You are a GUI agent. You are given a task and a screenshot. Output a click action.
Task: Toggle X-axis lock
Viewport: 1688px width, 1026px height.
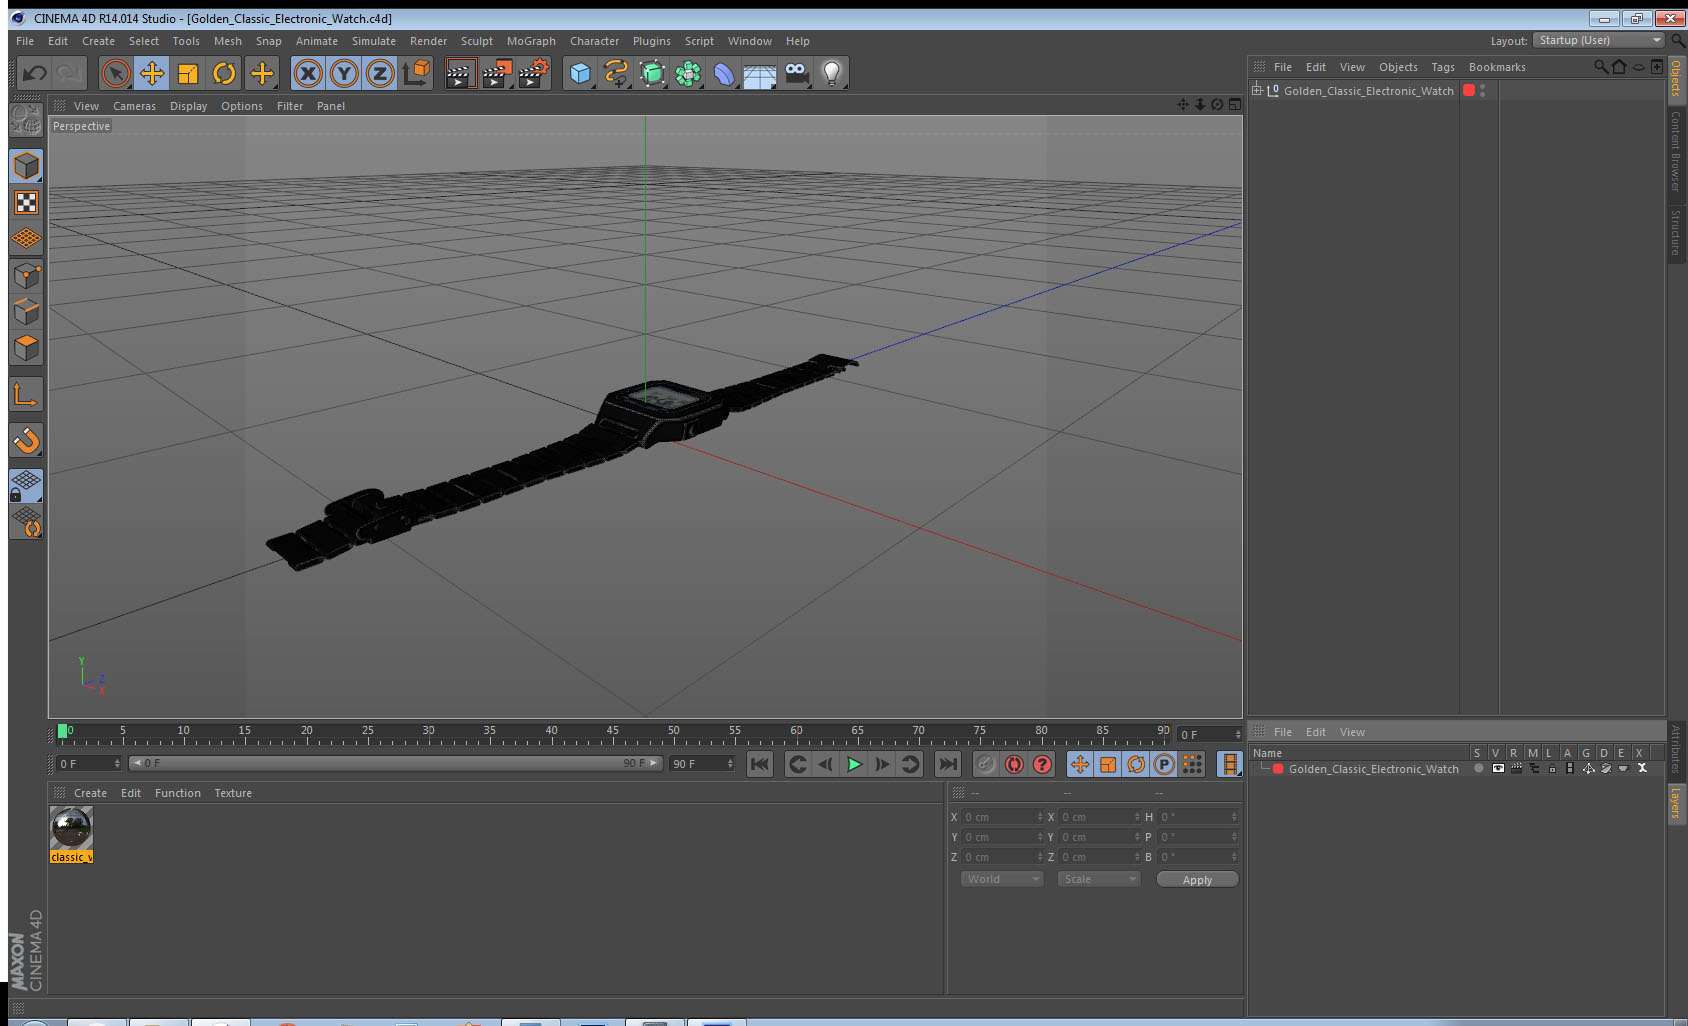tap(308, 73)
